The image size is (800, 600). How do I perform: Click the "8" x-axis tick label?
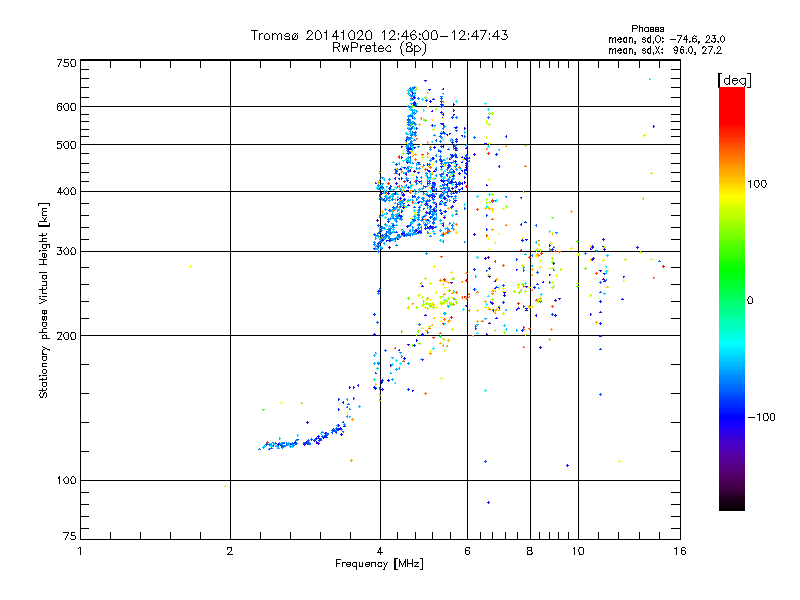(x=530, y=551)
